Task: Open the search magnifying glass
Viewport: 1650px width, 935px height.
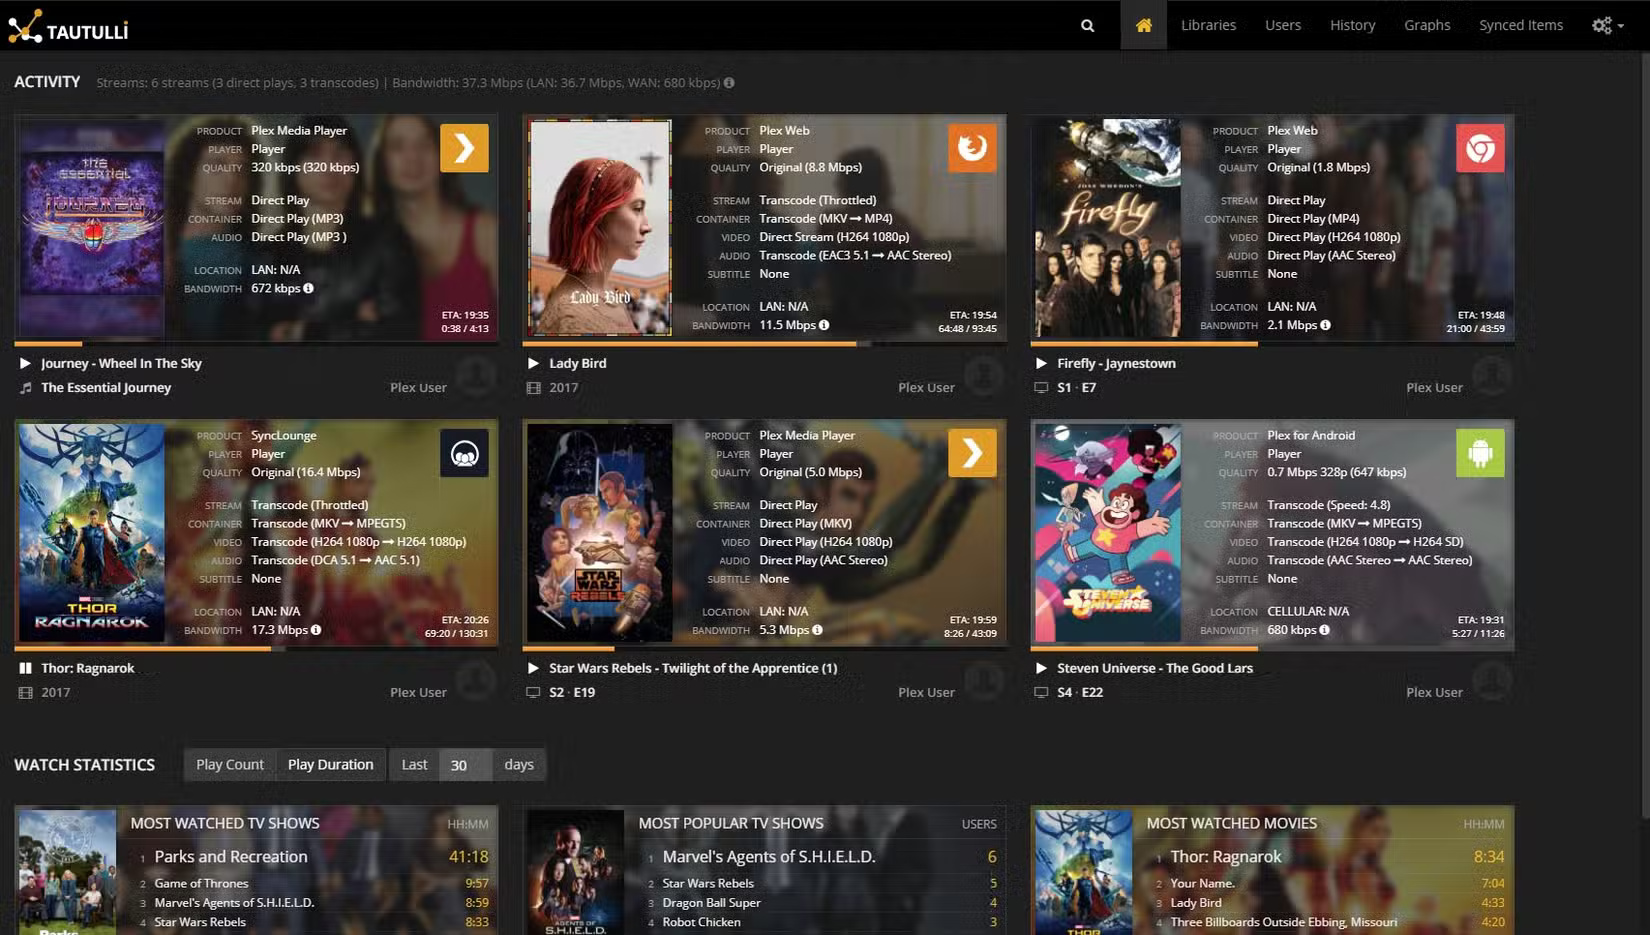Action: pyautogui.click(x=1086, y=25)
